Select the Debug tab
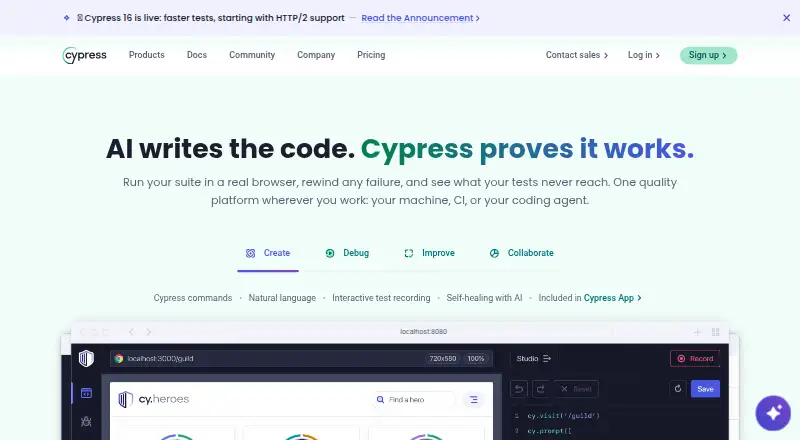 coord(347,253)
